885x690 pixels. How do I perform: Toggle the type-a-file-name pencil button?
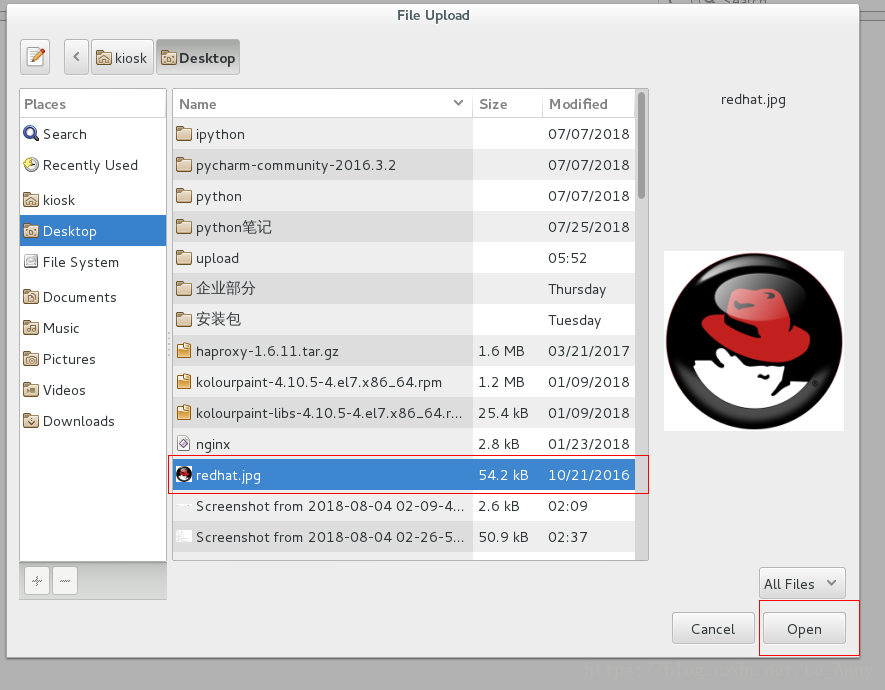tap(35, 57)
